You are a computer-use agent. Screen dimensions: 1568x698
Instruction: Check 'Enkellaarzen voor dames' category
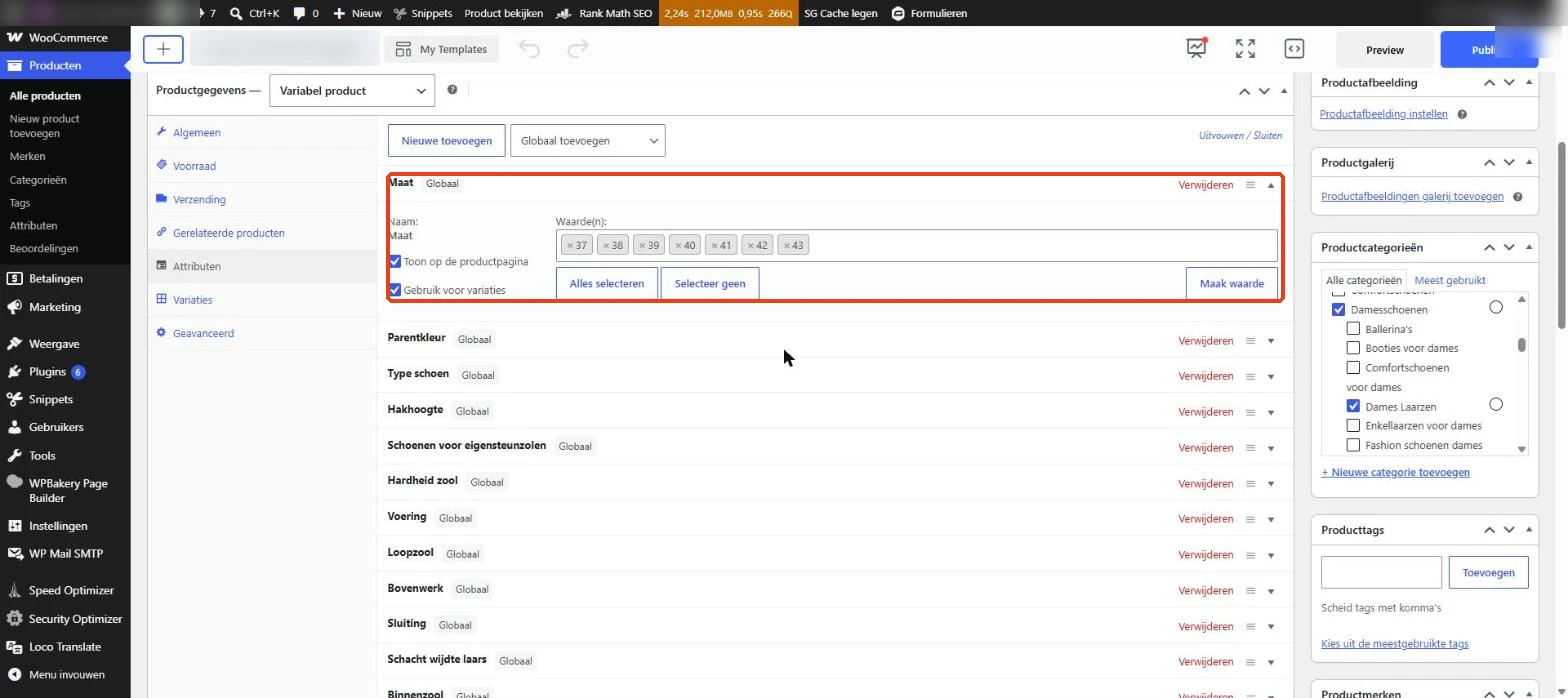(1353, 426)
